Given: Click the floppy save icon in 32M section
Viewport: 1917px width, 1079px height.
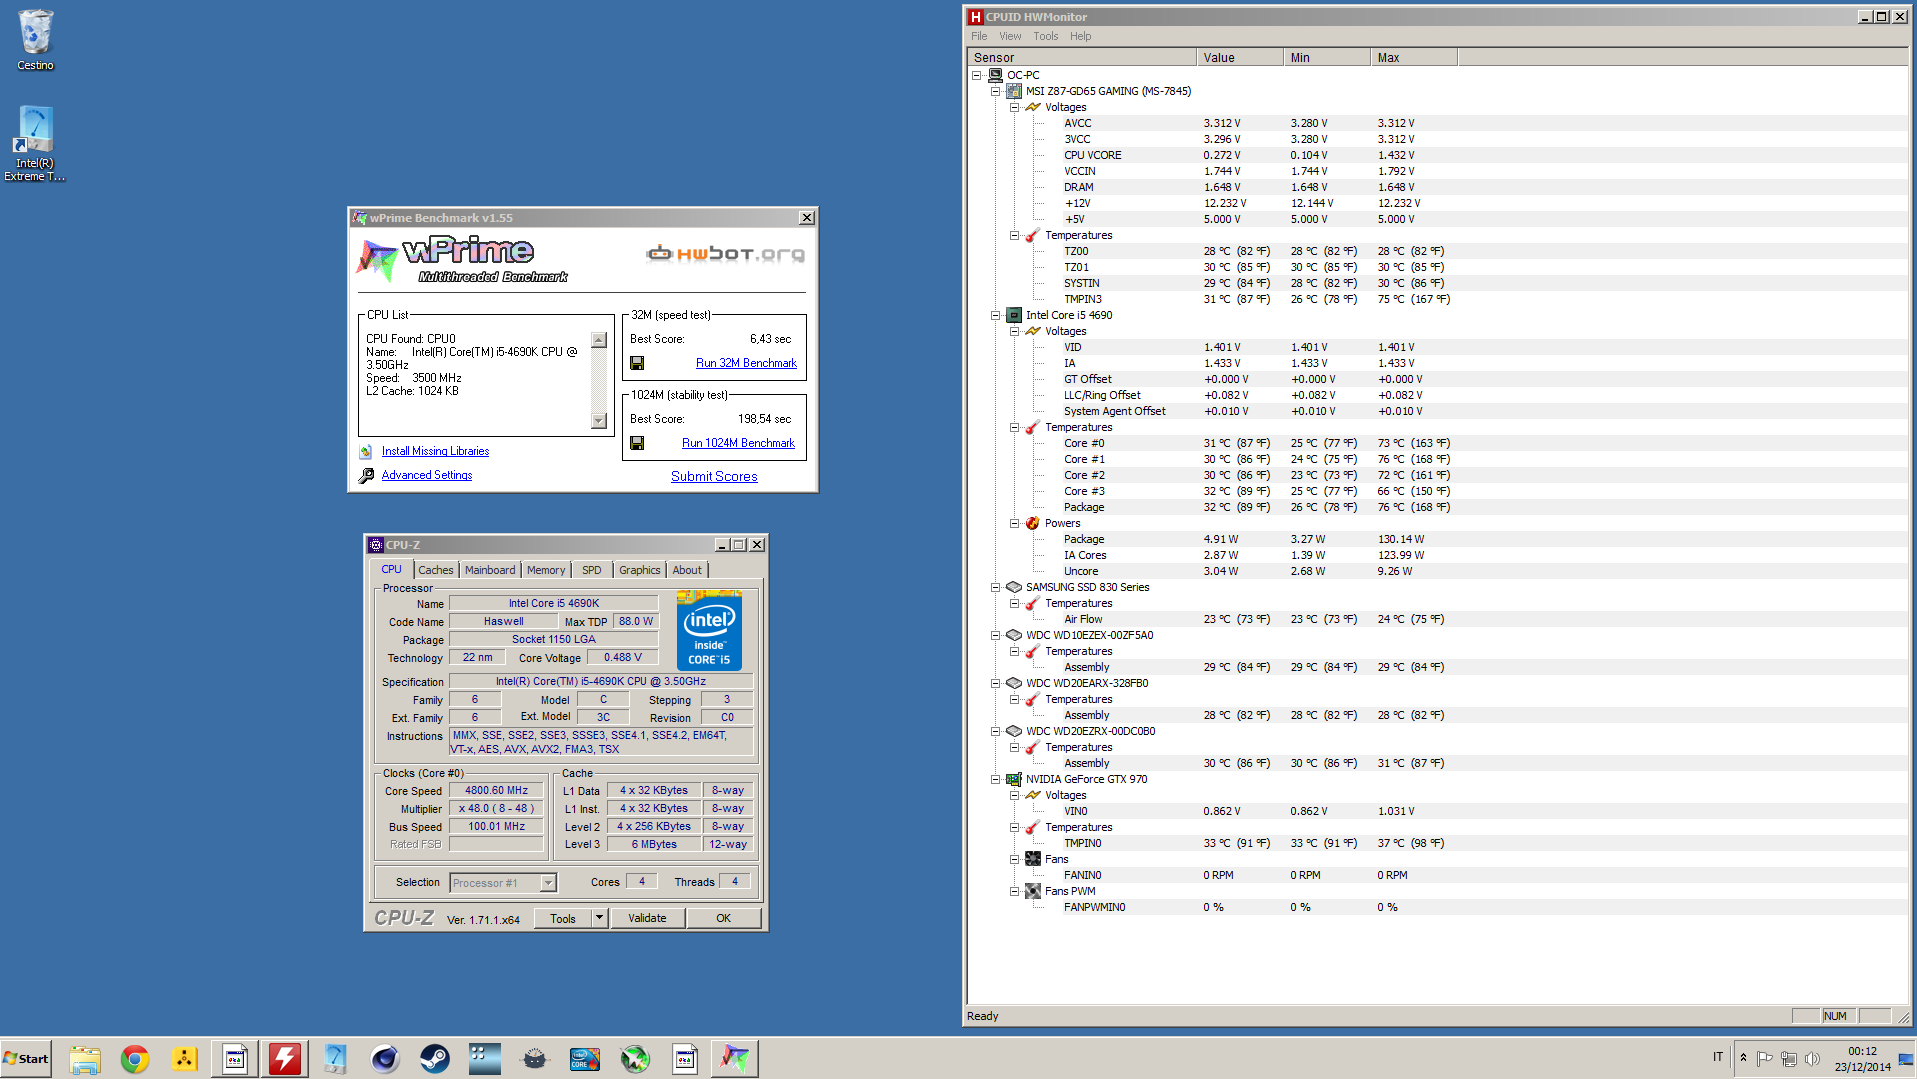Looking at the screenshot, I should 637,363.
